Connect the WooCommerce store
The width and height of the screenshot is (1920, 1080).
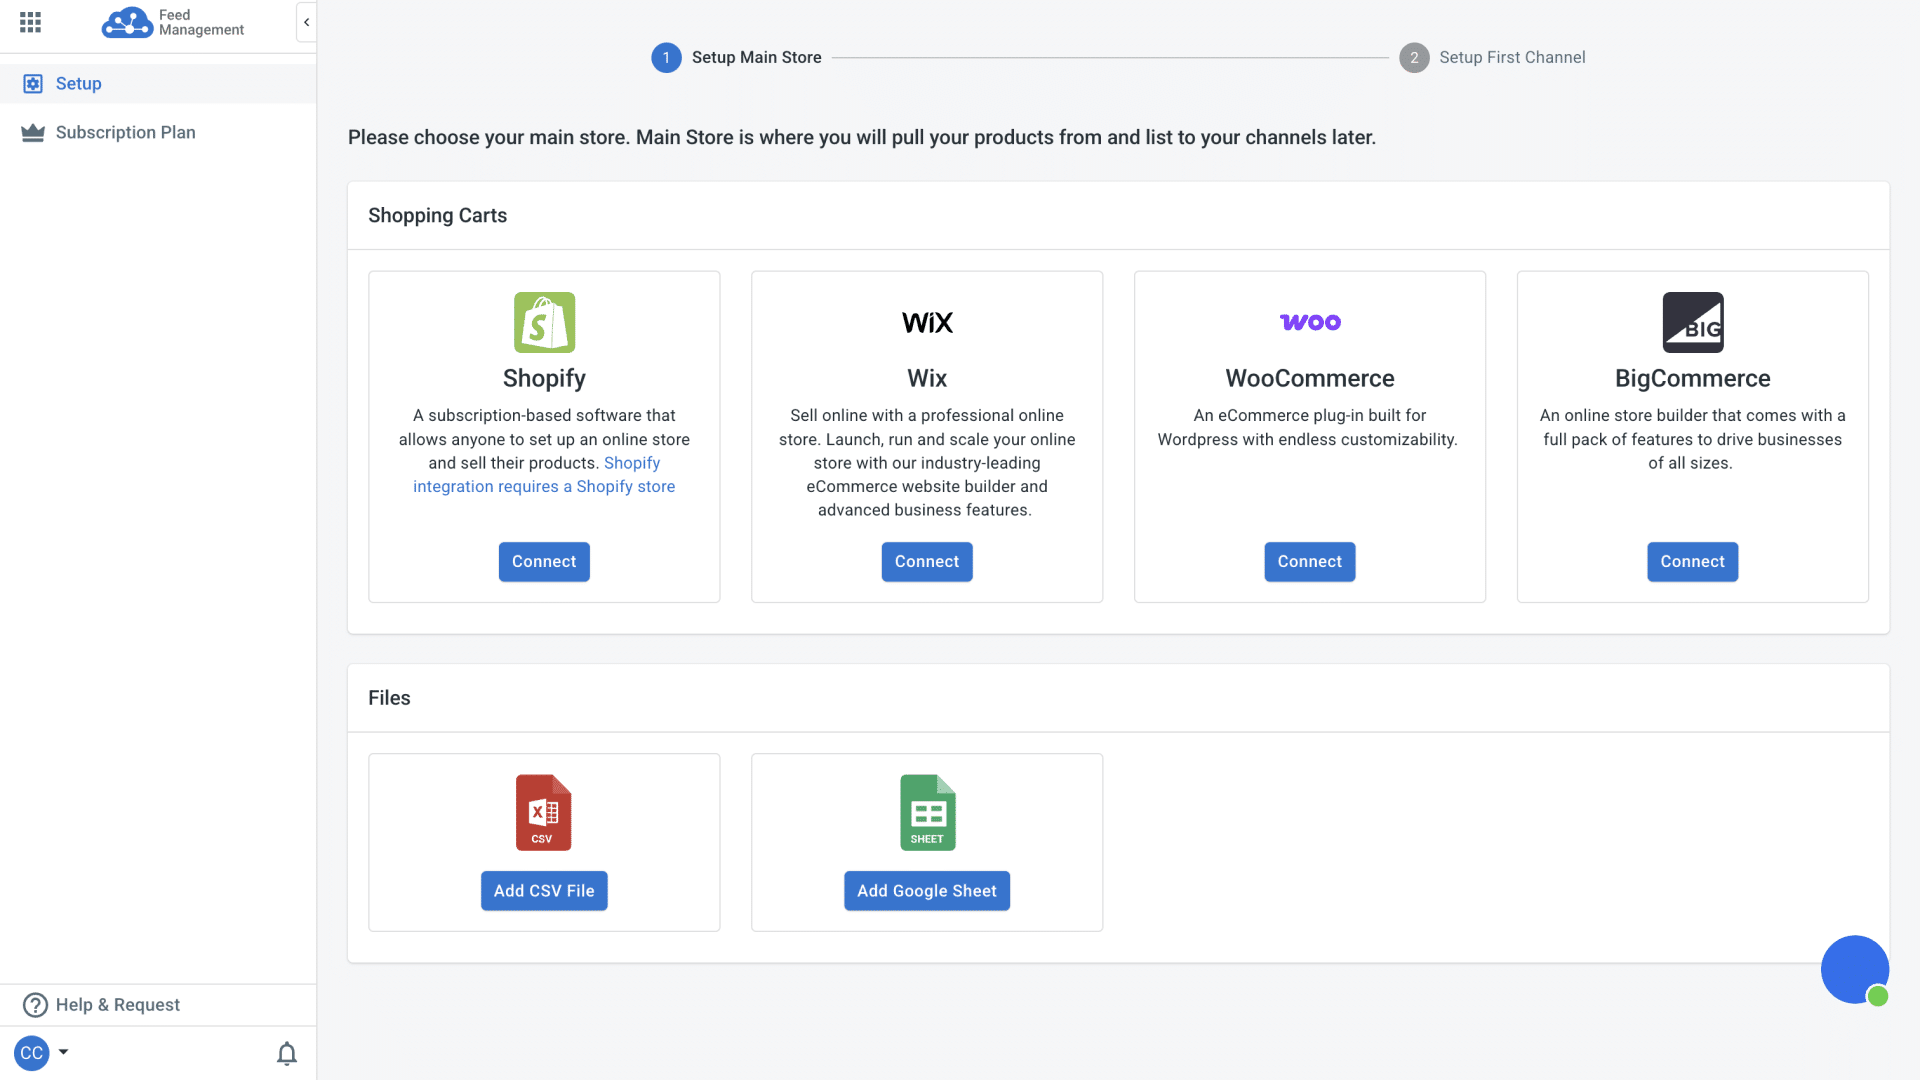[x=1310, y=562]
